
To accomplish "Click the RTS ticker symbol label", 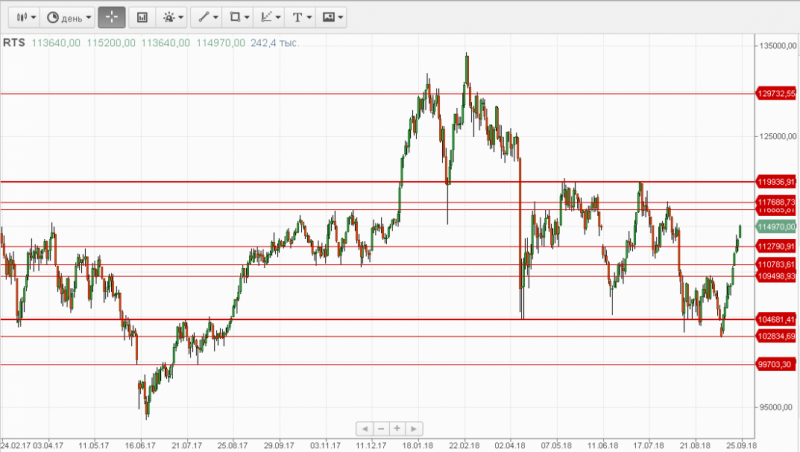I will coord(14,43).
